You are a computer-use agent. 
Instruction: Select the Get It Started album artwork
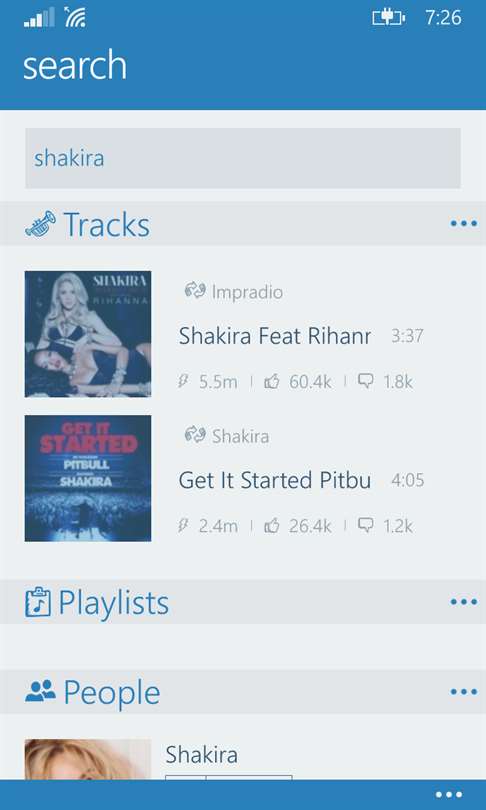point(88,478)
